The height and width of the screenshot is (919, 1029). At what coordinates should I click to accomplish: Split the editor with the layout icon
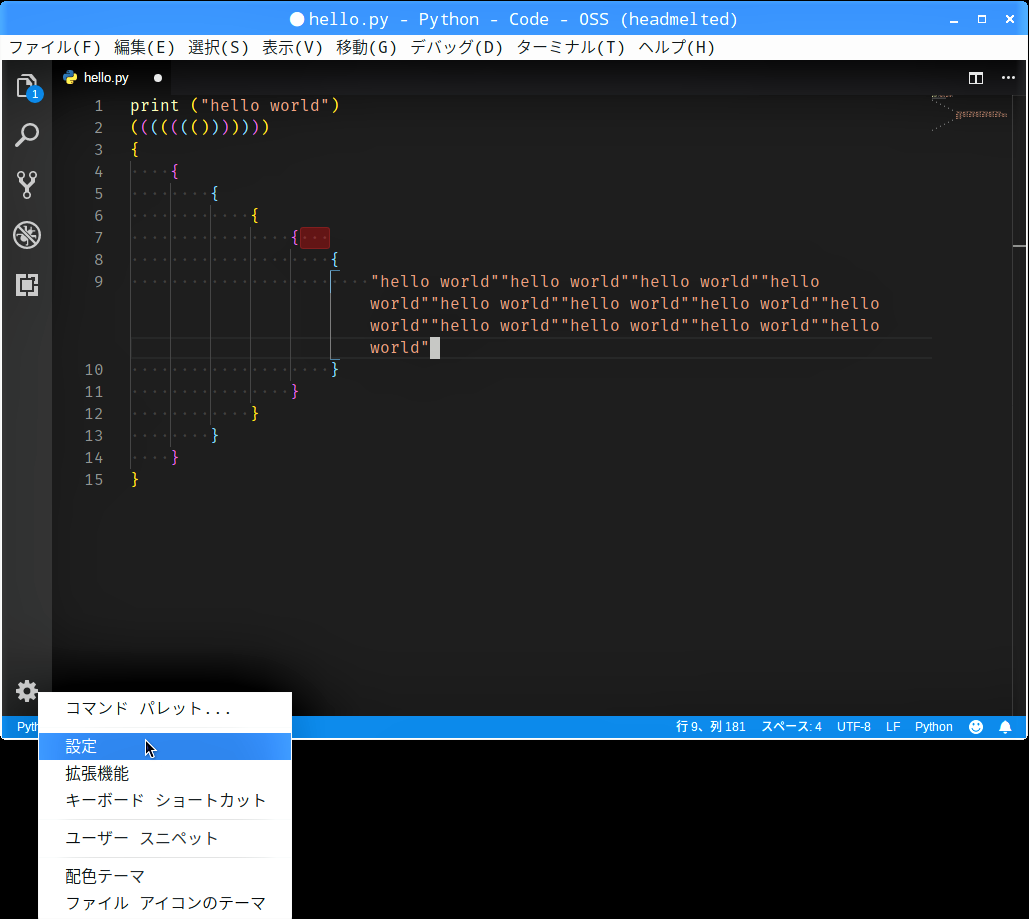pyautogui.click(x=976, y=78)
